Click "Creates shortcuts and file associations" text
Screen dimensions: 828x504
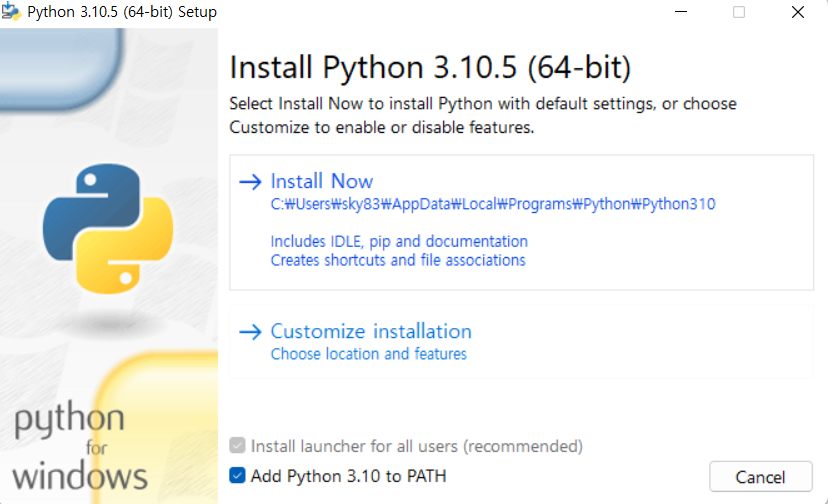tap(398, 260)
